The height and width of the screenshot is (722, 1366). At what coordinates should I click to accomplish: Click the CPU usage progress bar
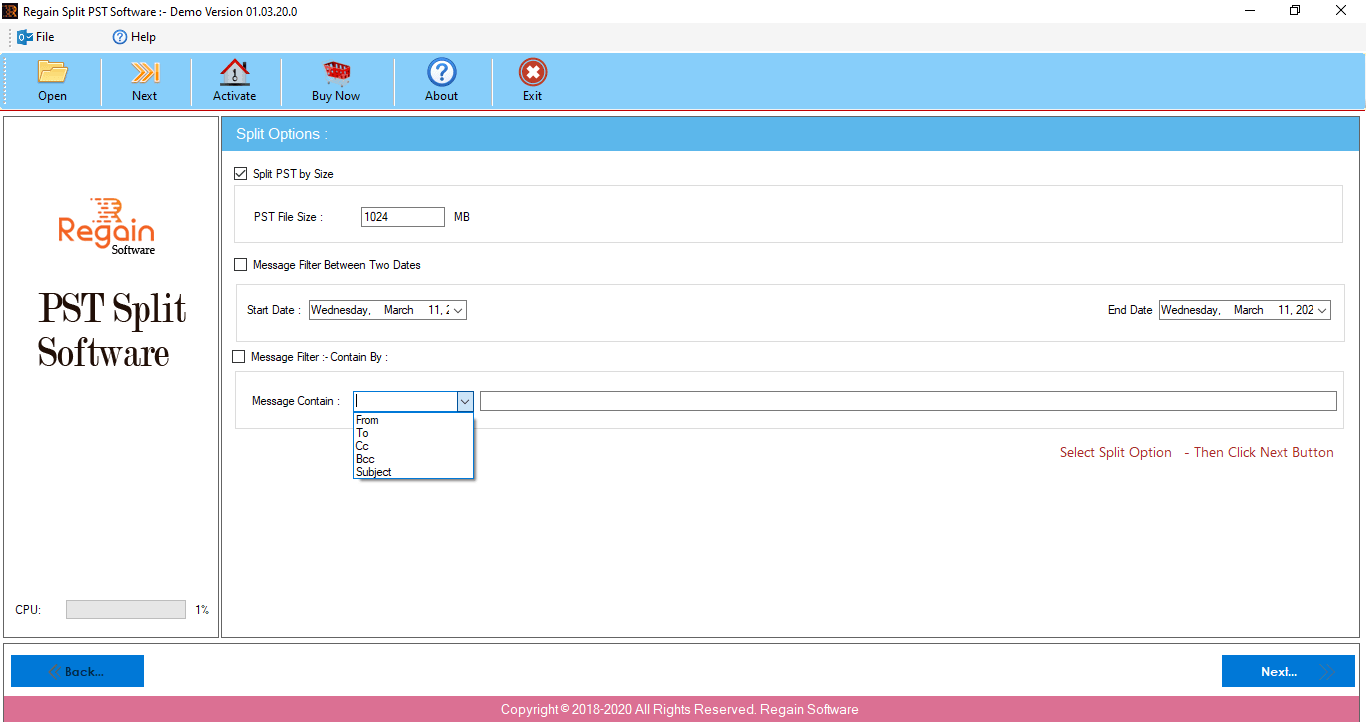coord(126,609)
